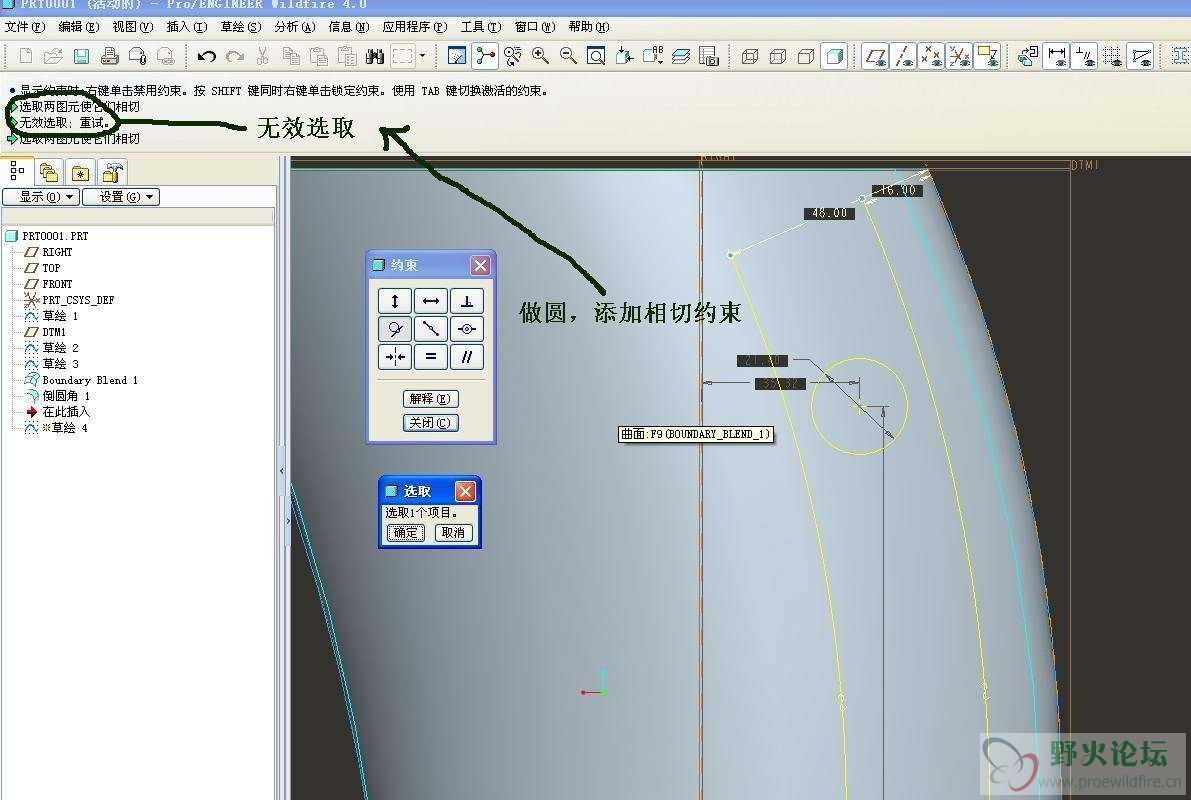This screenshot has width=1191, height=800.
Task: Click the Redo arrow icon
Action: click(x=235, y=56)
